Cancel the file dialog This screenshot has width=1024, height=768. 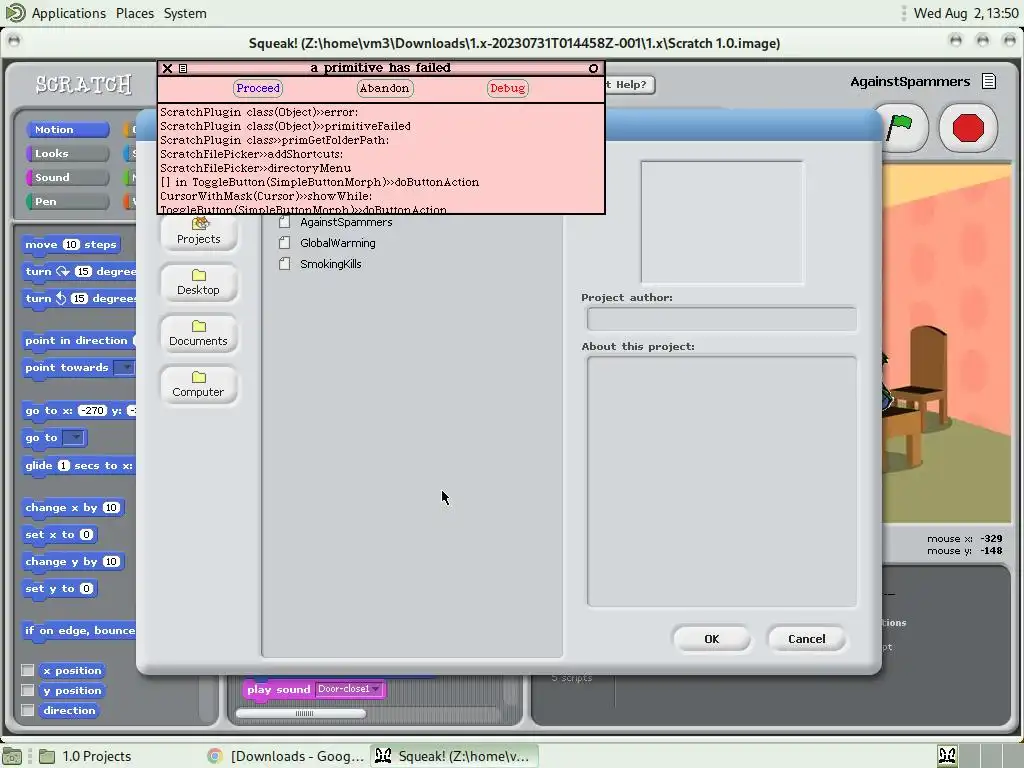pyautogui.click(x=807, y=639)
